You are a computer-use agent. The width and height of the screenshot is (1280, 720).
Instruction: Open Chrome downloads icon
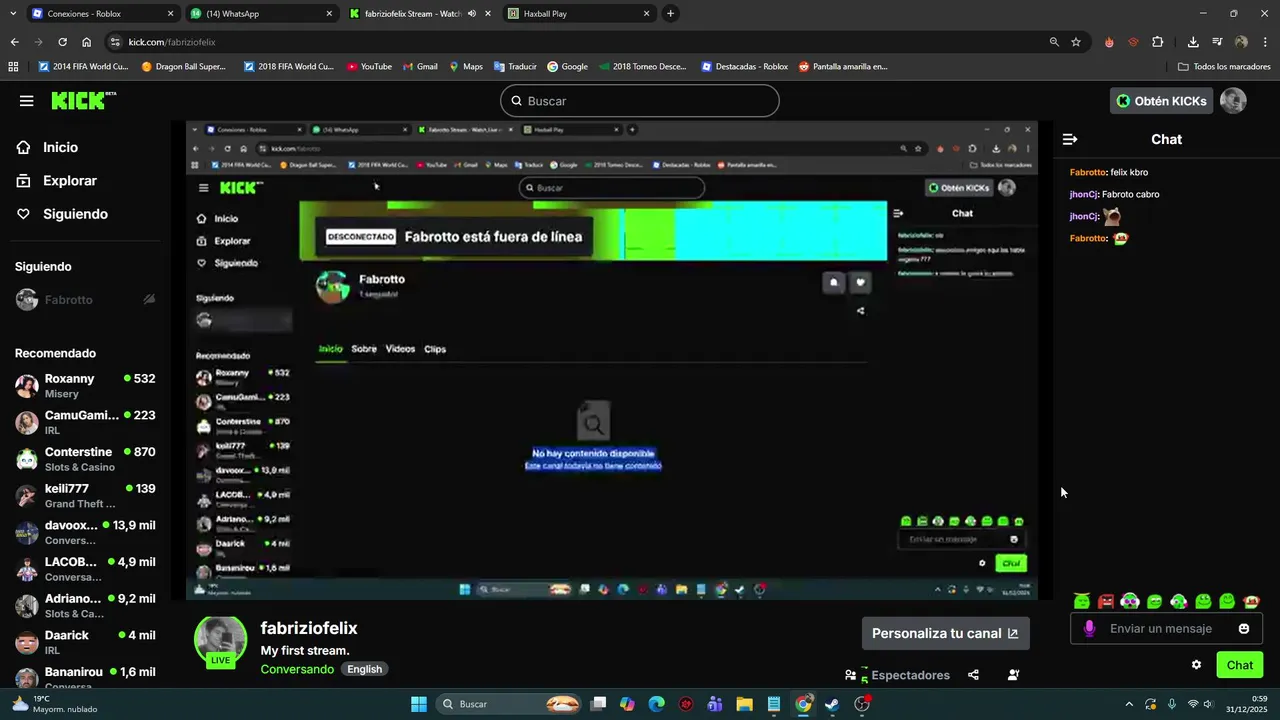click(1193, 42)
